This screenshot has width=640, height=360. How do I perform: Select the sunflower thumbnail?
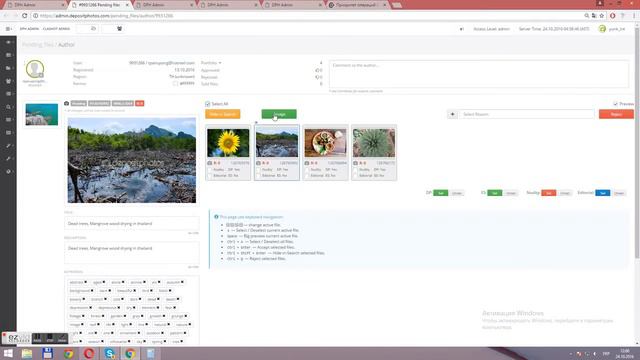(228, 143)
